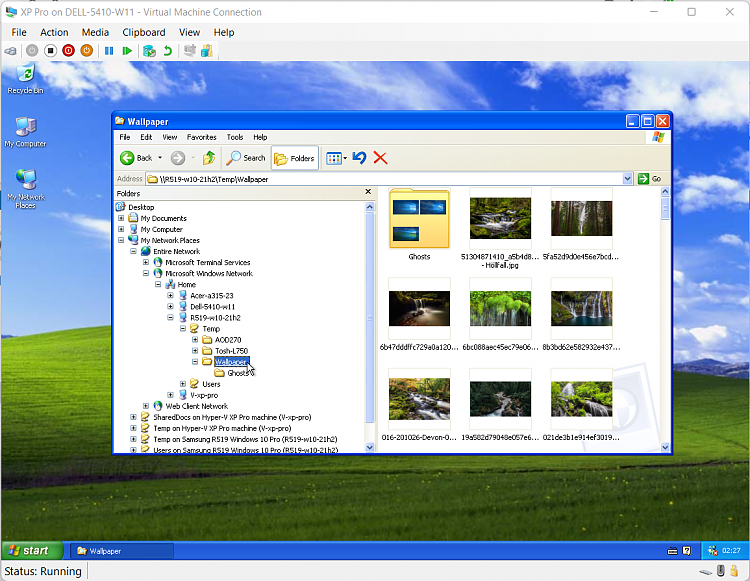Viewport: 750px width, 581px height.
Task: Go Back in the Wallpaper explorer window
Action: pos(136,158)
